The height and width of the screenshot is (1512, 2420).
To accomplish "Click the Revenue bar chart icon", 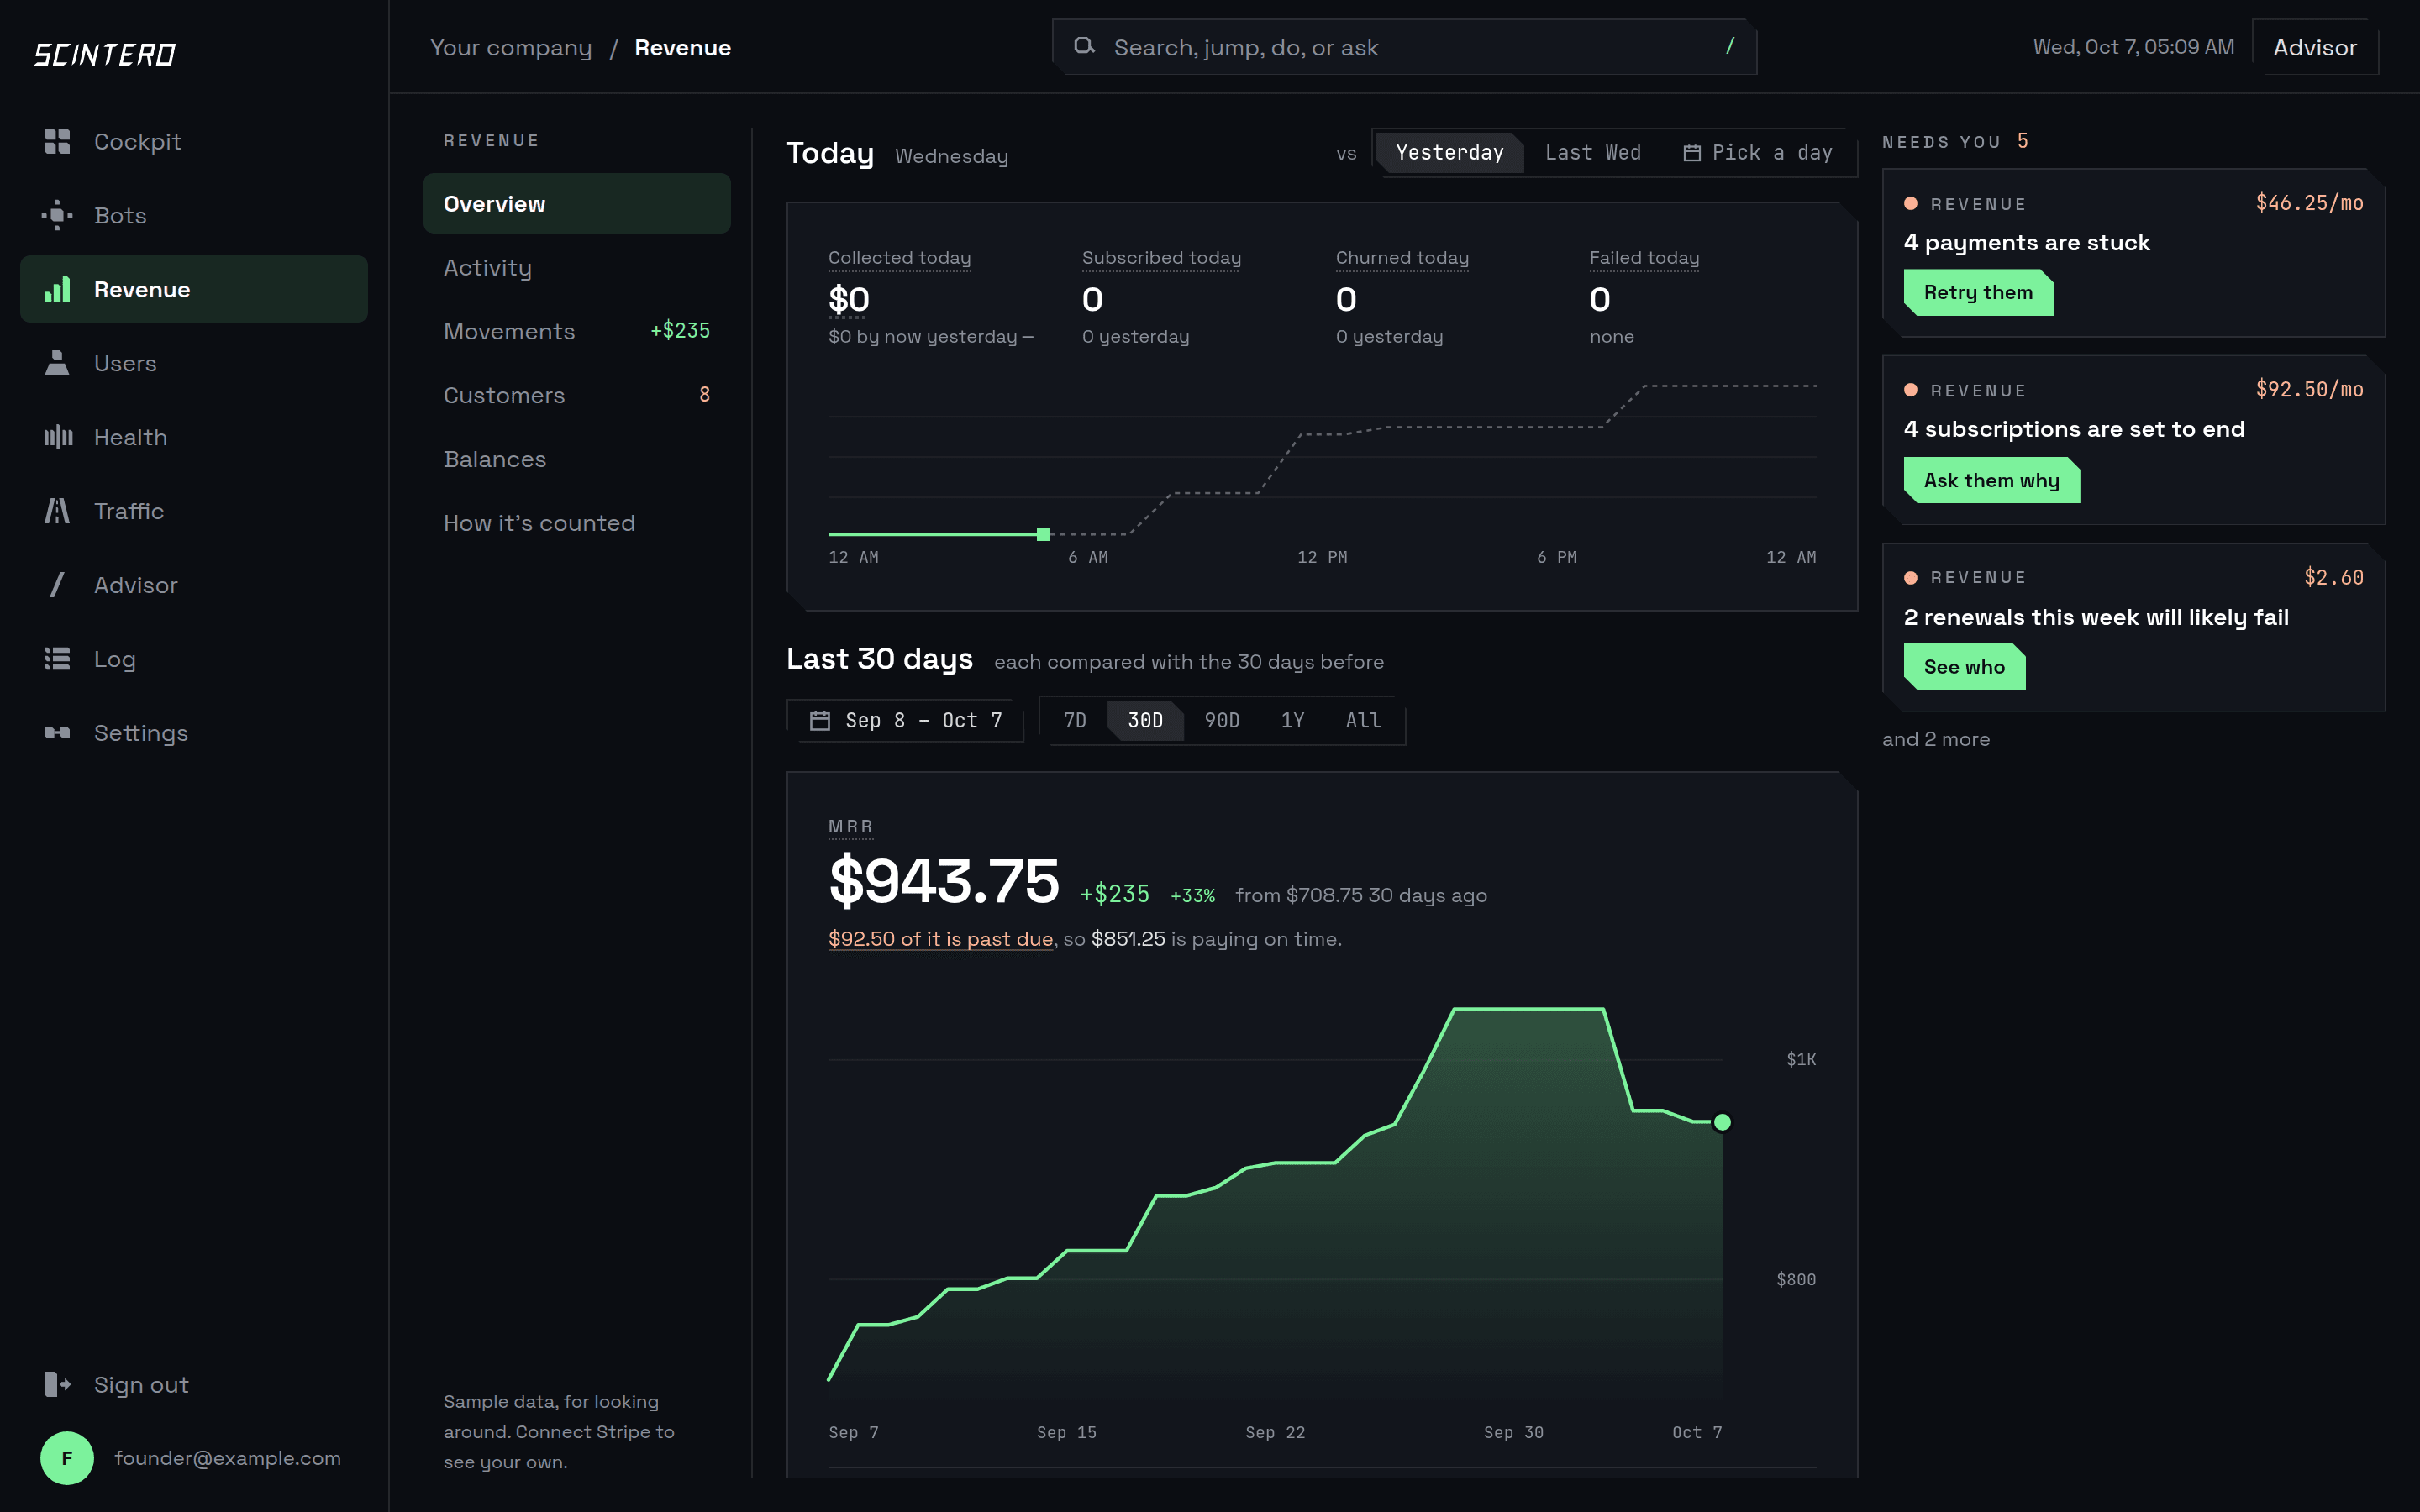I will (57, 289).
